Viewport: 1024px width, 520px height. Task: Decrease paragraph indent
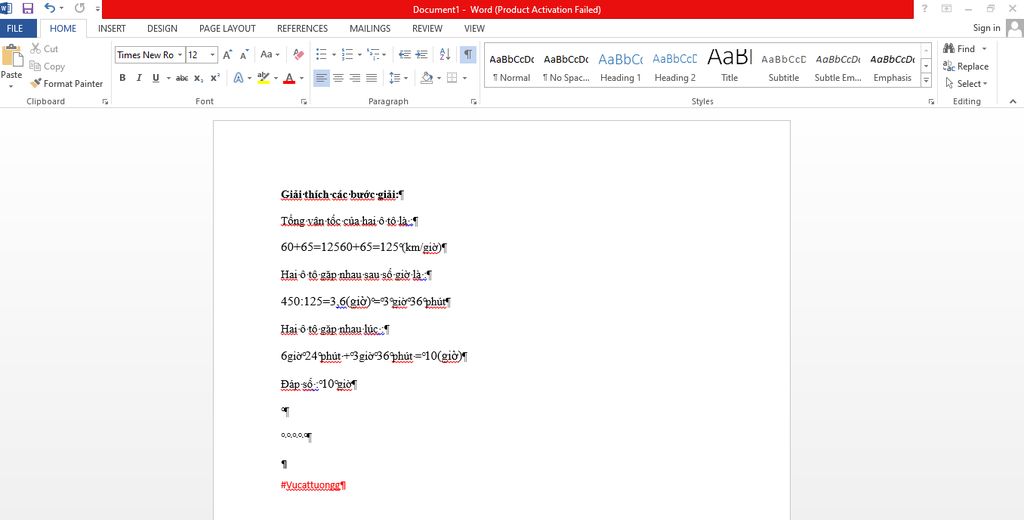point(405,55)
